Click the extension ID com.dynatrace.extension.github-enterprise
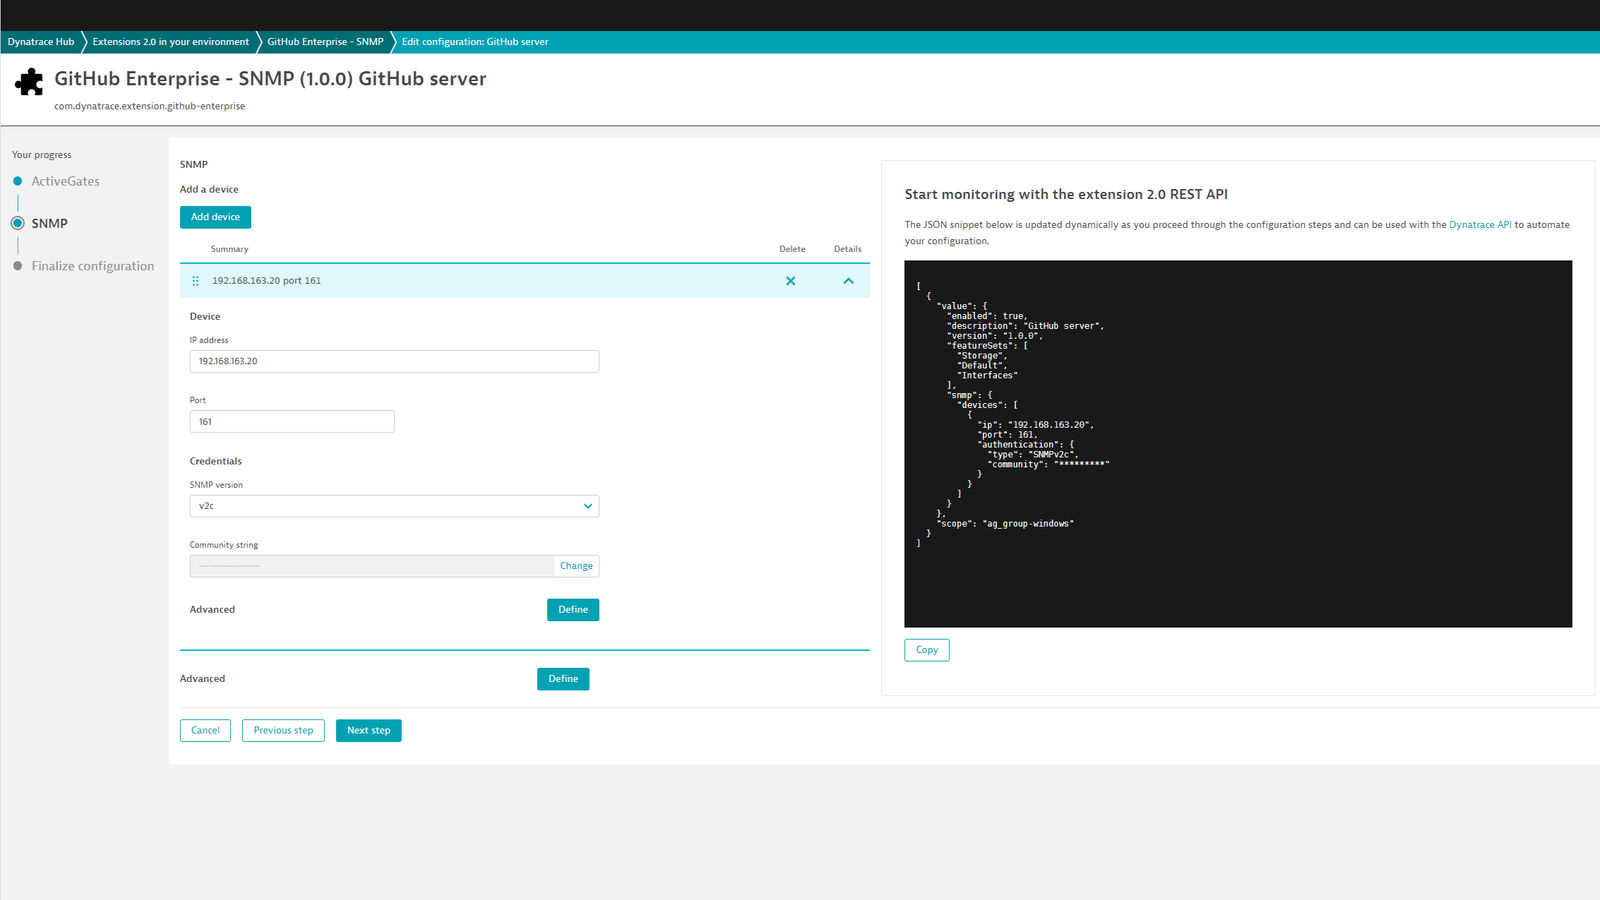The image size is (1600, 900). (x=150, y=106)
